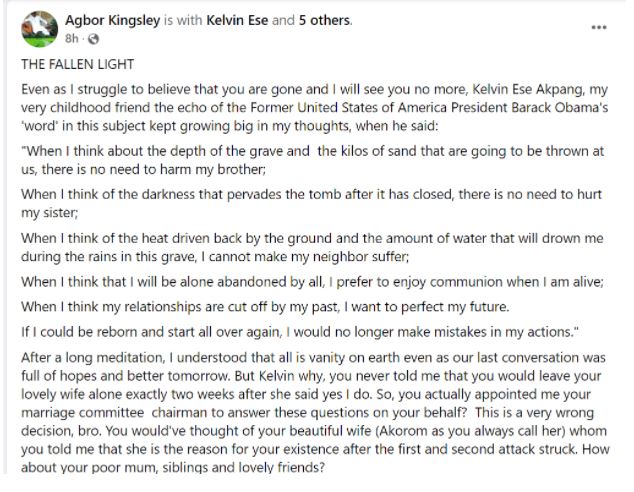The width and height of the screenshot is (634, 492).
Task: Click the 'THE FALLEN LIGHT' heading
Action: [x=70, y=62]
